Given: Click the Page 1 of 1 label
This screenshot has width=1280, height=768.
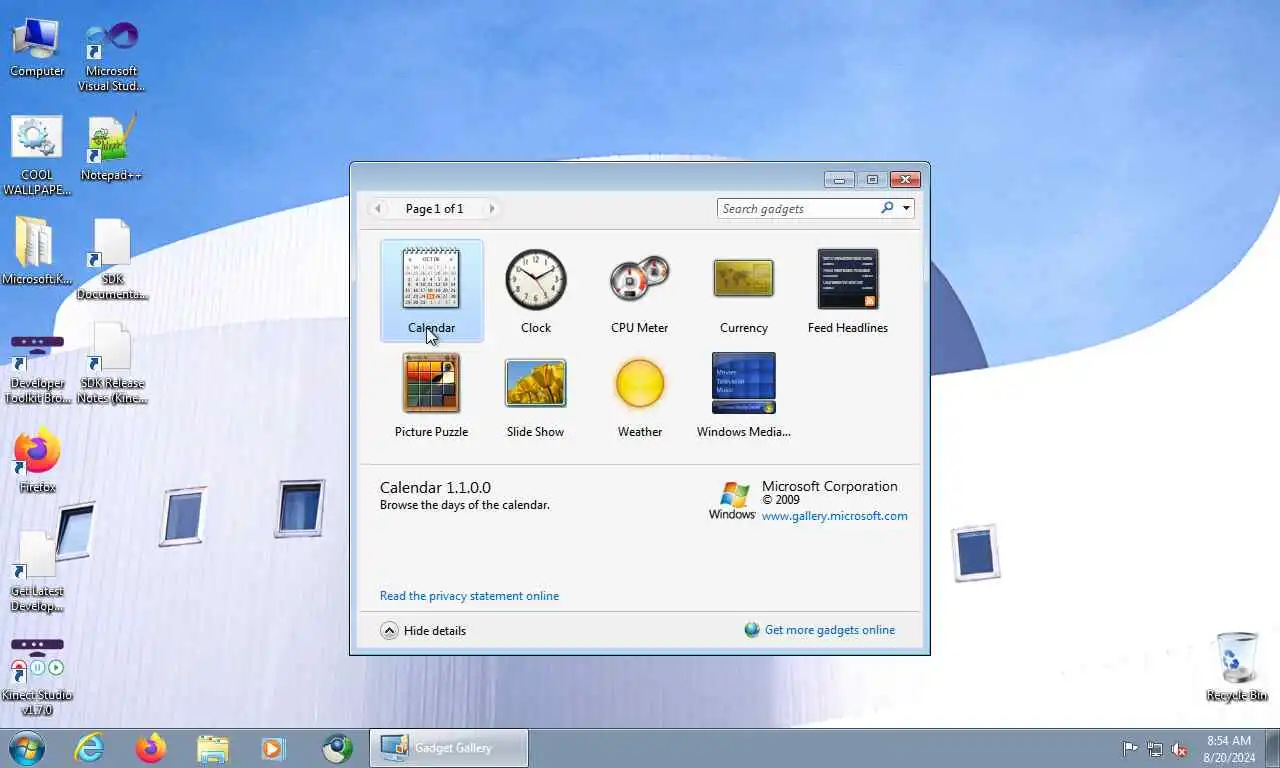Looking at the screenshot, I should click(x=434, y=209).
